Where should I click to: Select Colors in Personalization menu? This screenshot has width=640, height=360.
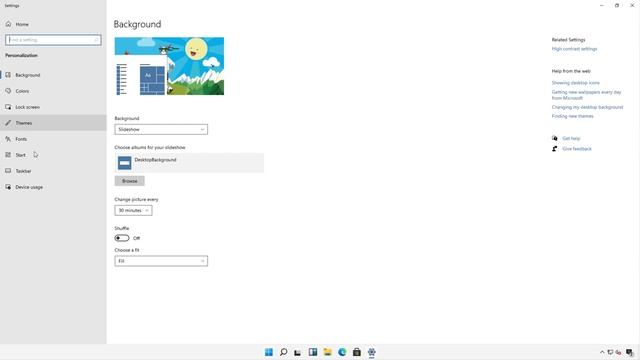(x=53, y=91)
